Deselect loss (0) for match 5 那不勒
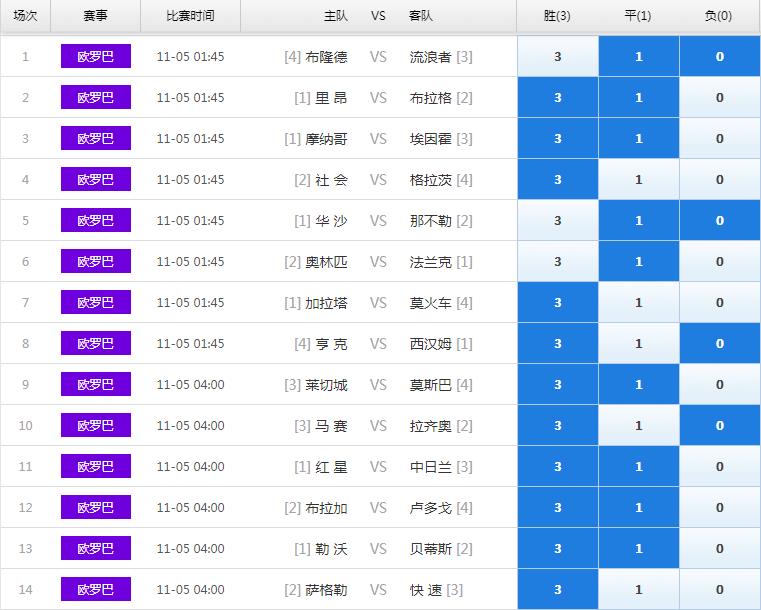Screen dimensions: 761x610 [720, 220]
